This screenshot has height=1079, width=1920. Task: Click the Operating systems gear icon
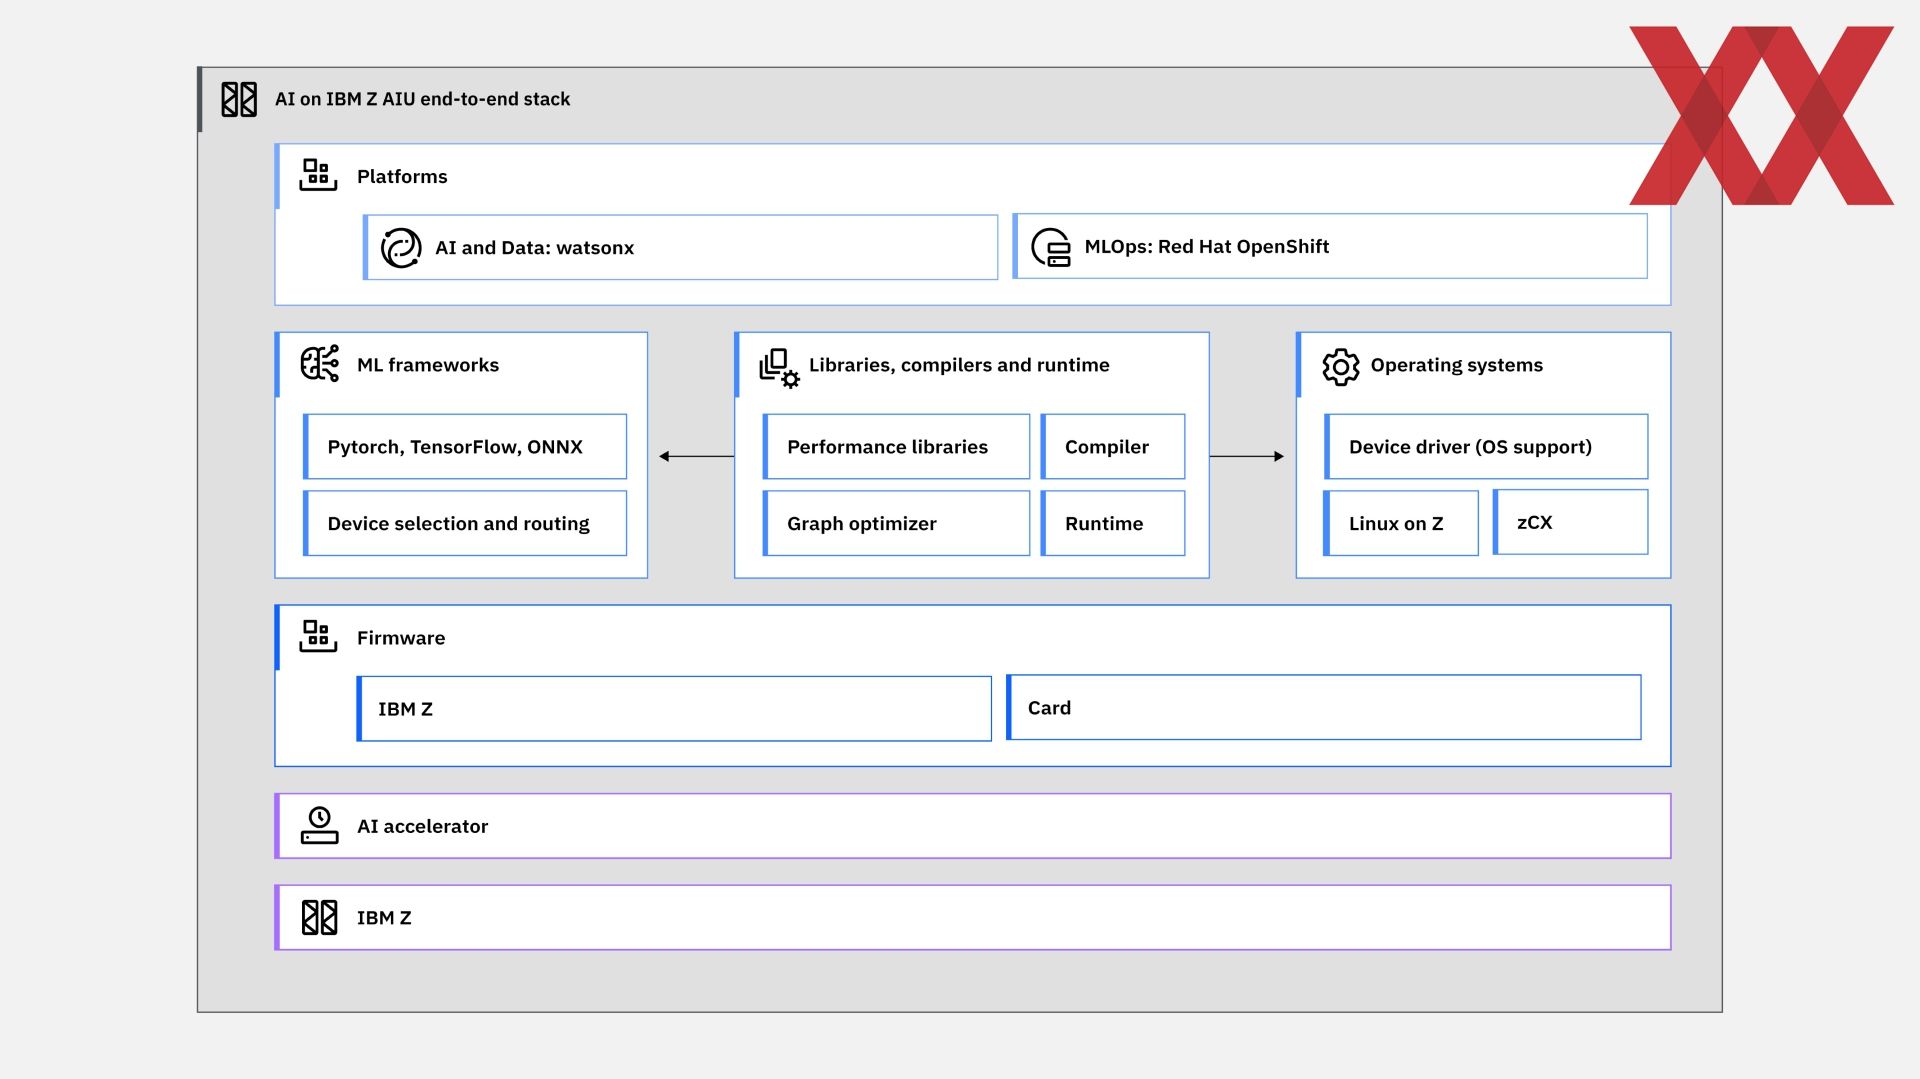click(1341, 367)
